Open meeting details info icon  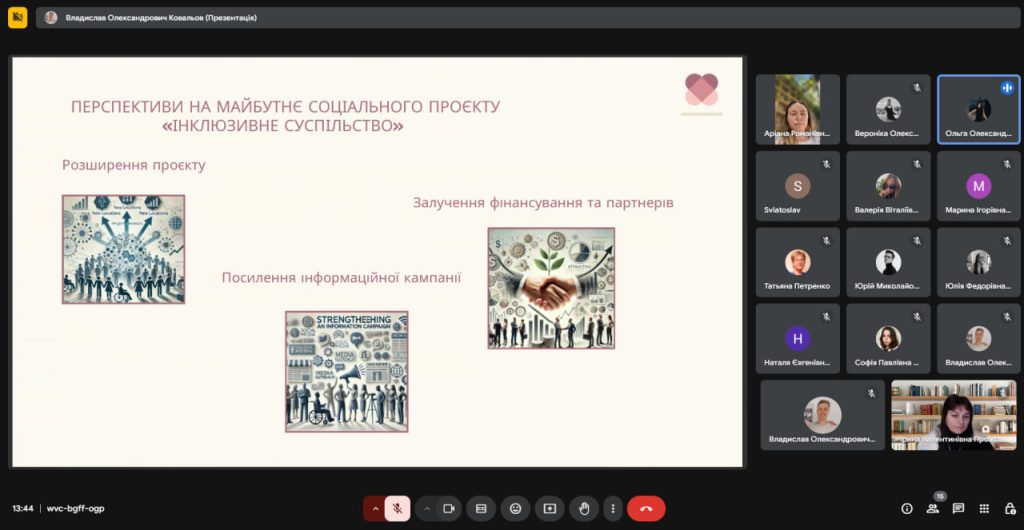coord(907,508)
